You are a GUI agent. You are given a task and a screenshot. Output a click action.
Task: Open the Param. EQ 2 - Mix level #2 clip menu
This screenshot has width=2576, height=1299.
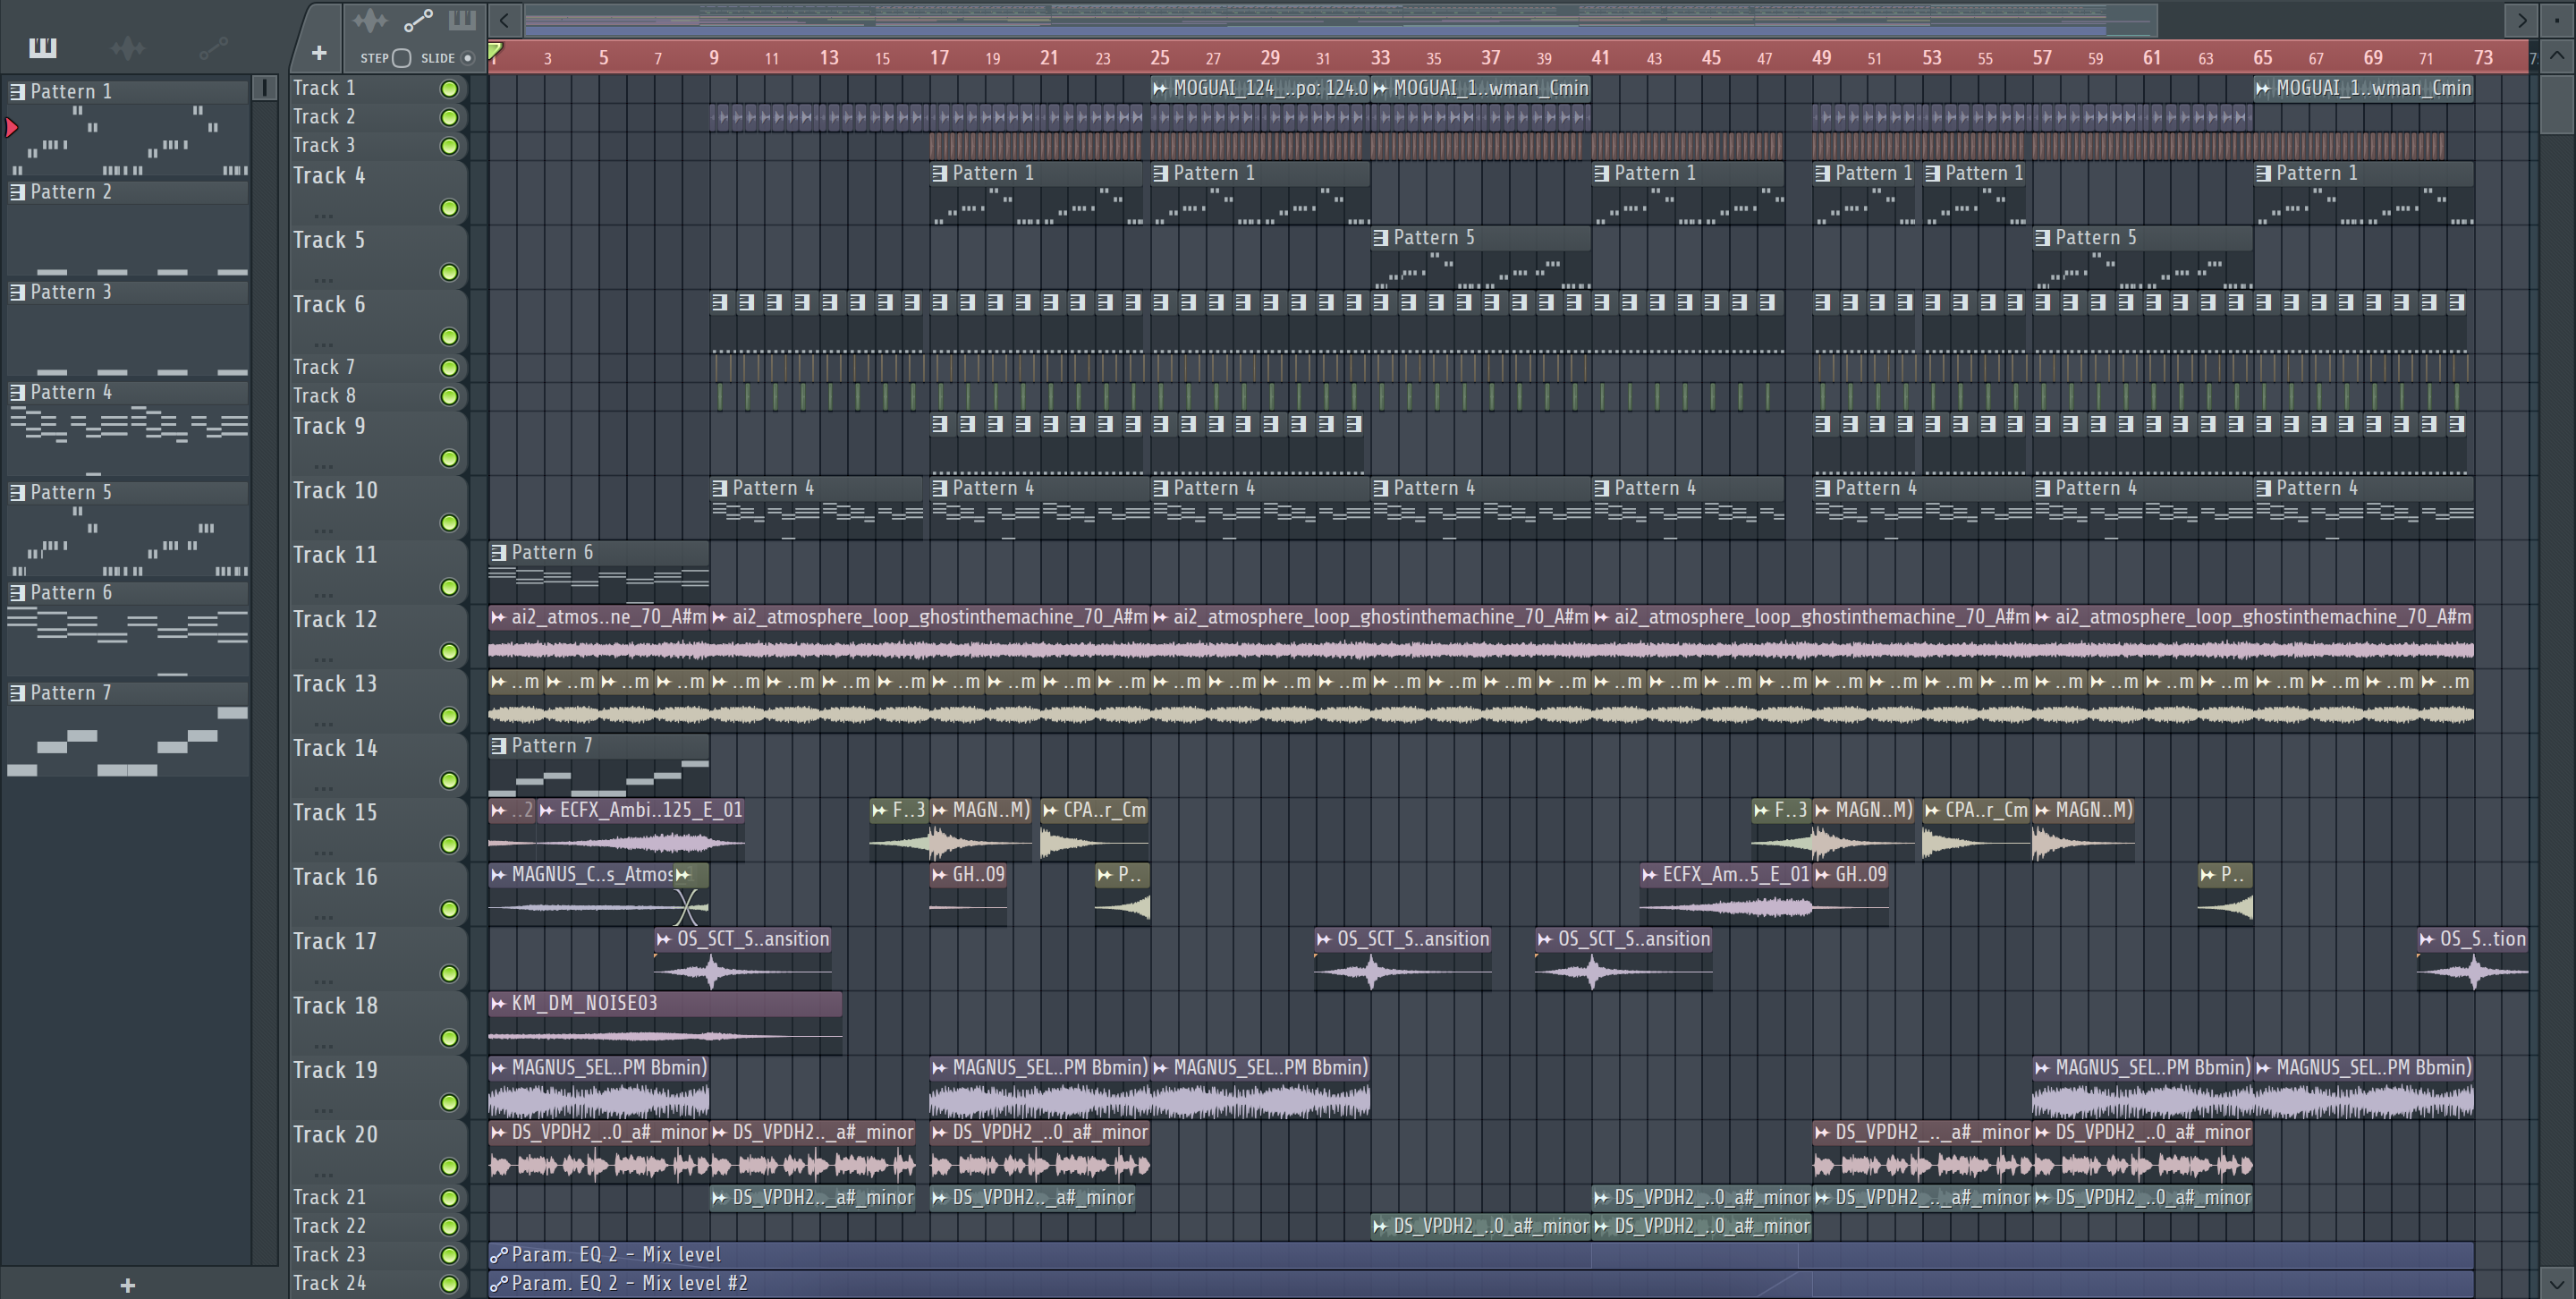click(498, 1283)
